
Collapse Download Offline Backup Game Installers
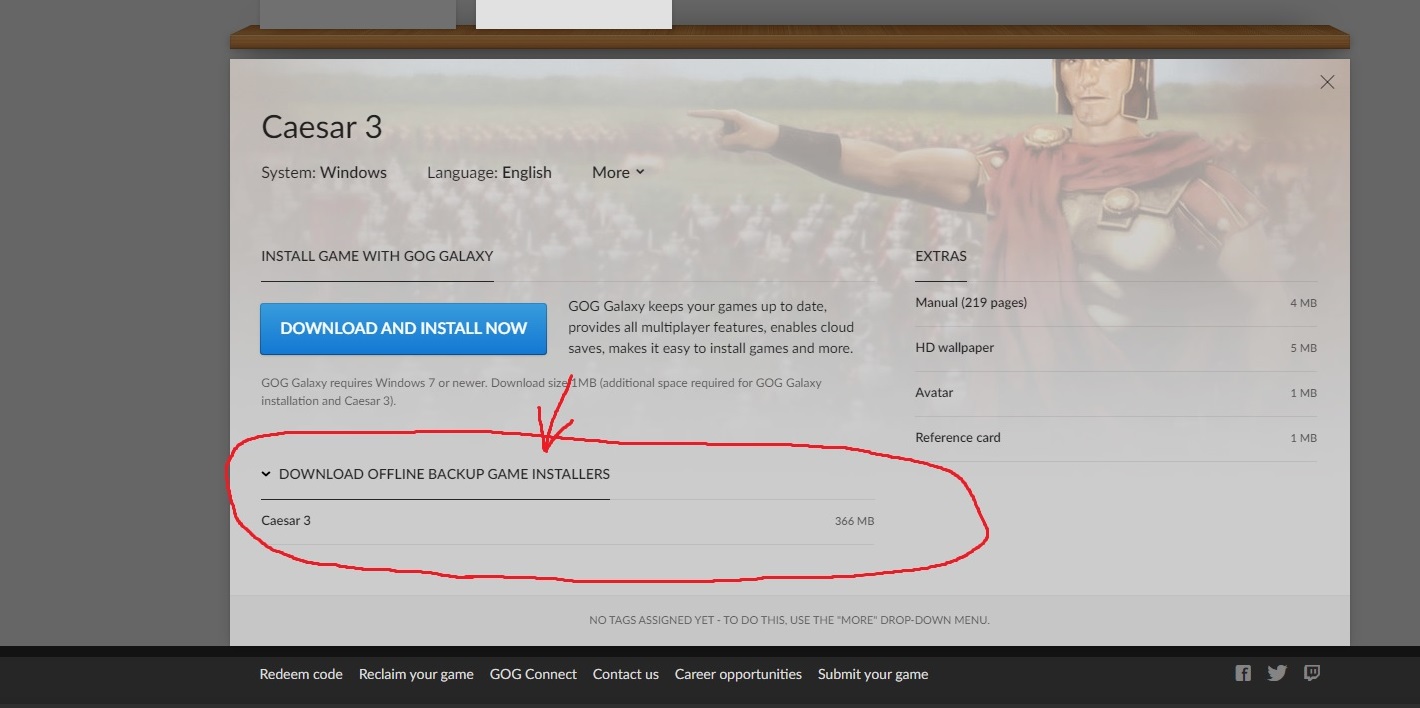point(435,474)
